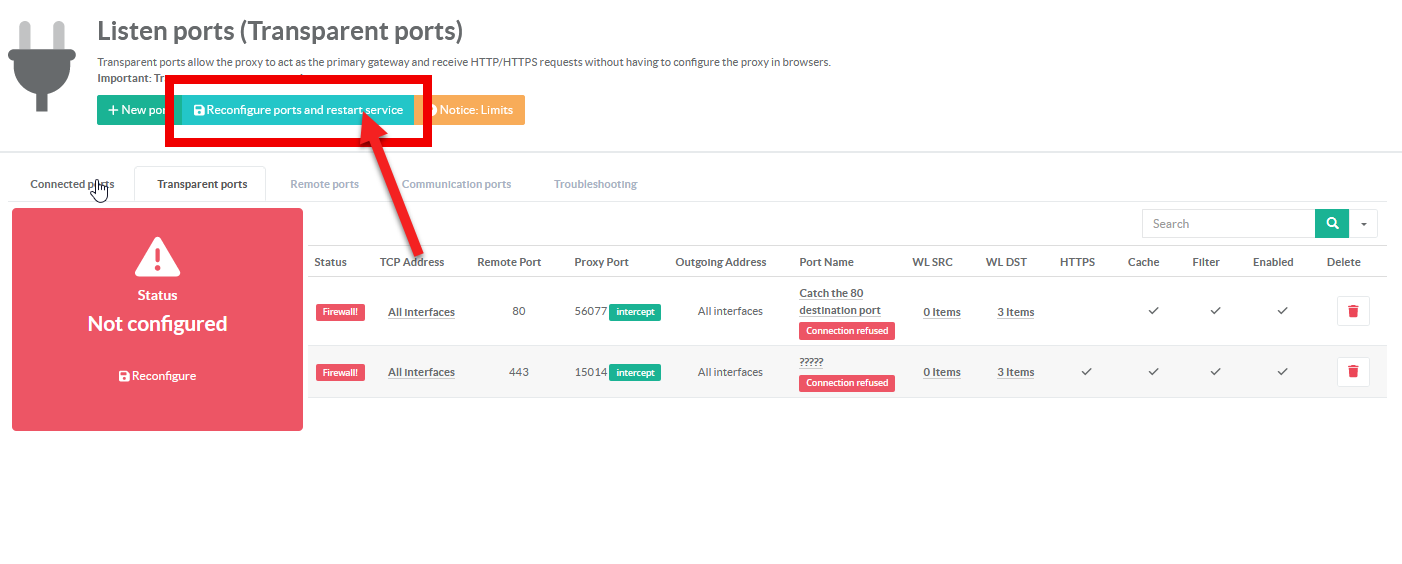Delete the port 443 row with trash icon
This screenshot has width=1402, height=564.
[1353, 372]
